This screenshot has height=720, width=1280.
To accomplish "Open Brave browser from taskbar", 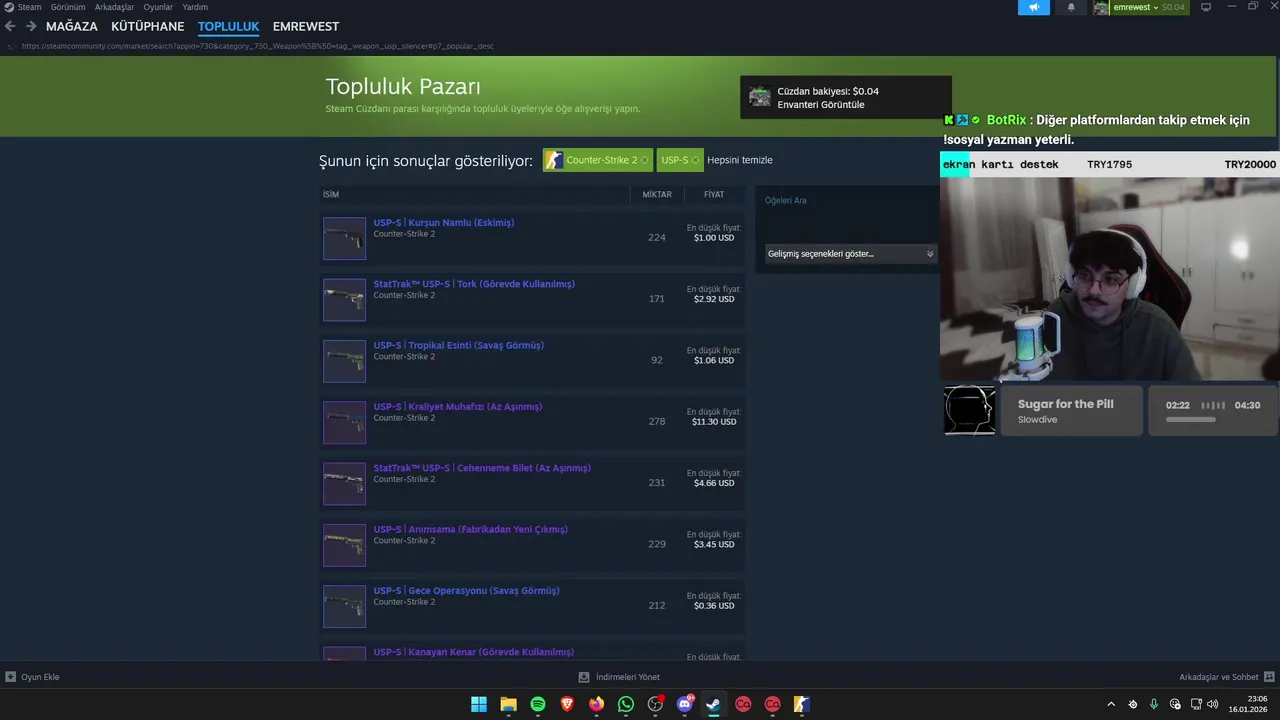I will click(x=567, y=704).
